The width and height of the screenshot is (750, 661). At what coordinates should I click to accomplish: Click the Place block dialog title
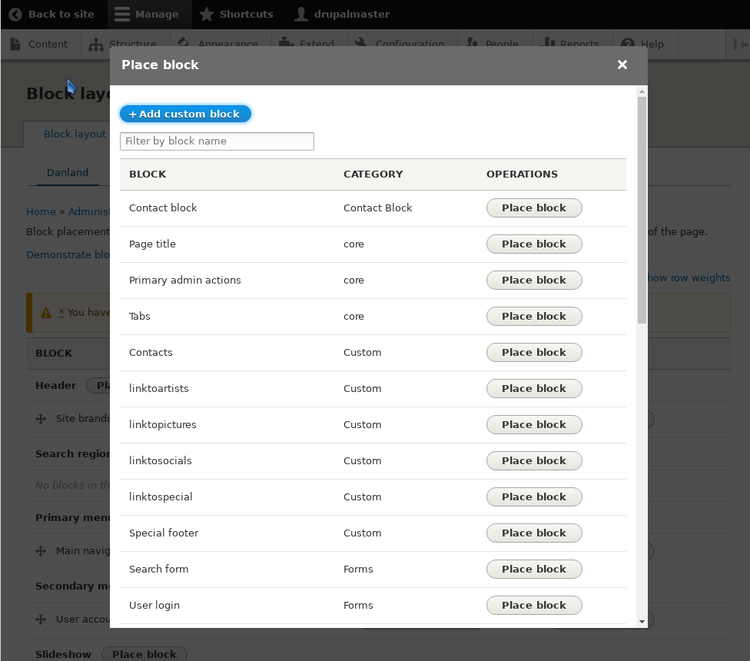(x=160, y=65)
